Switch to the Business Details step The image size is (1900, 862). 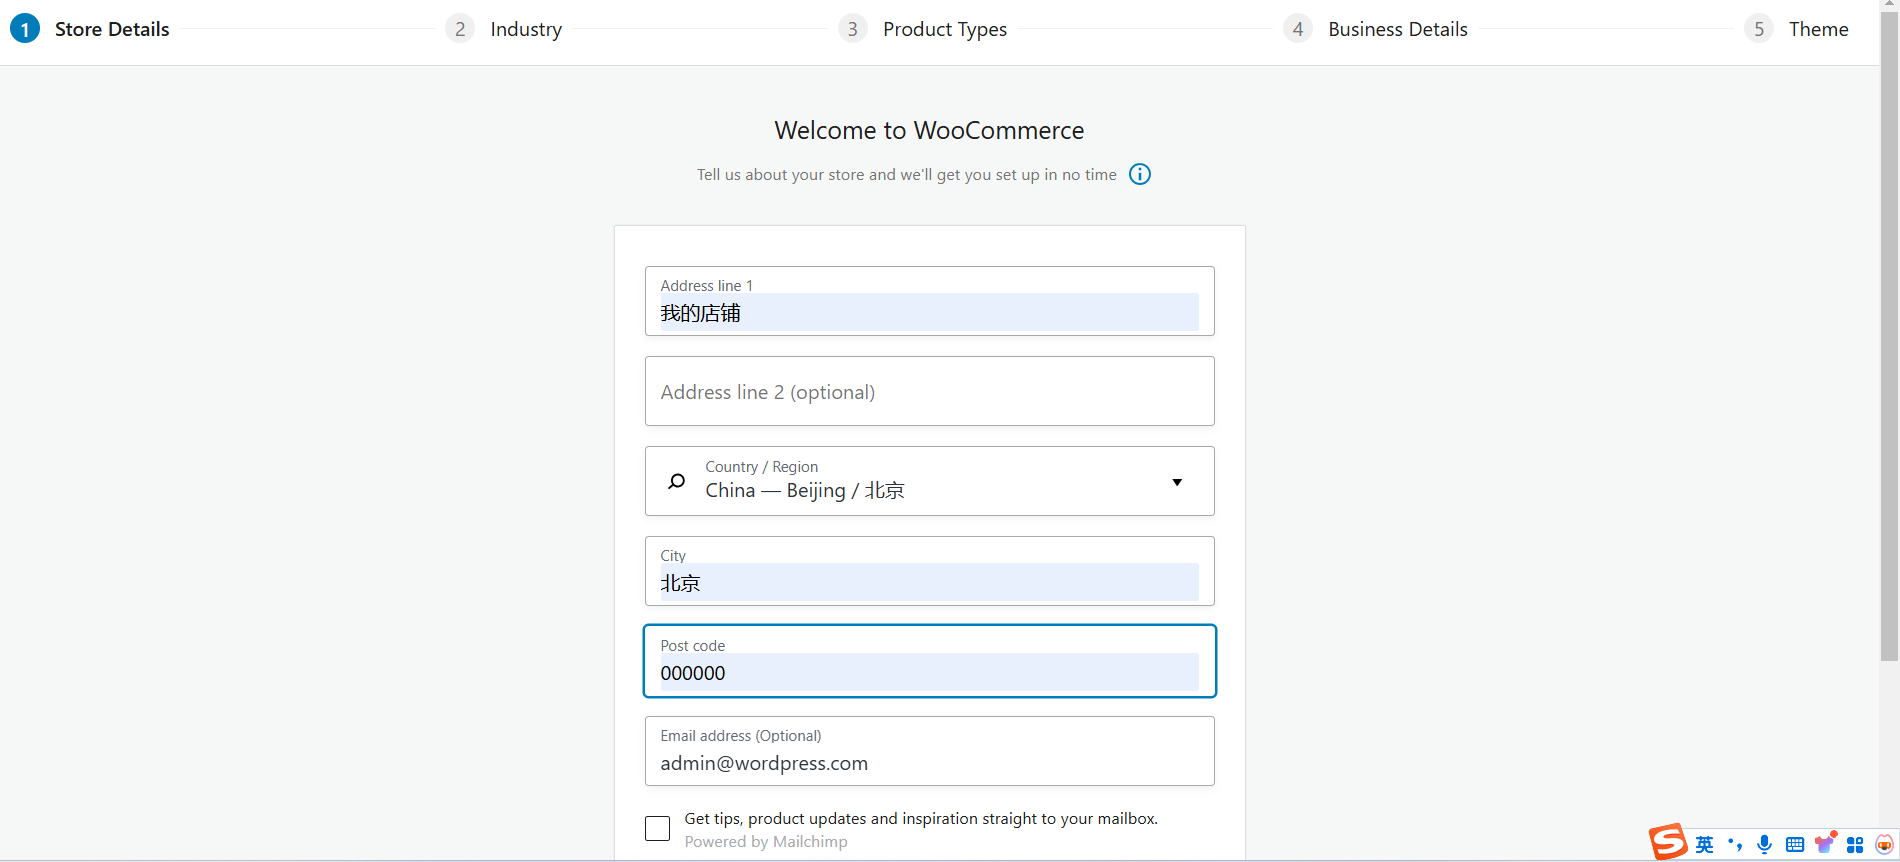pos(1397,29)
